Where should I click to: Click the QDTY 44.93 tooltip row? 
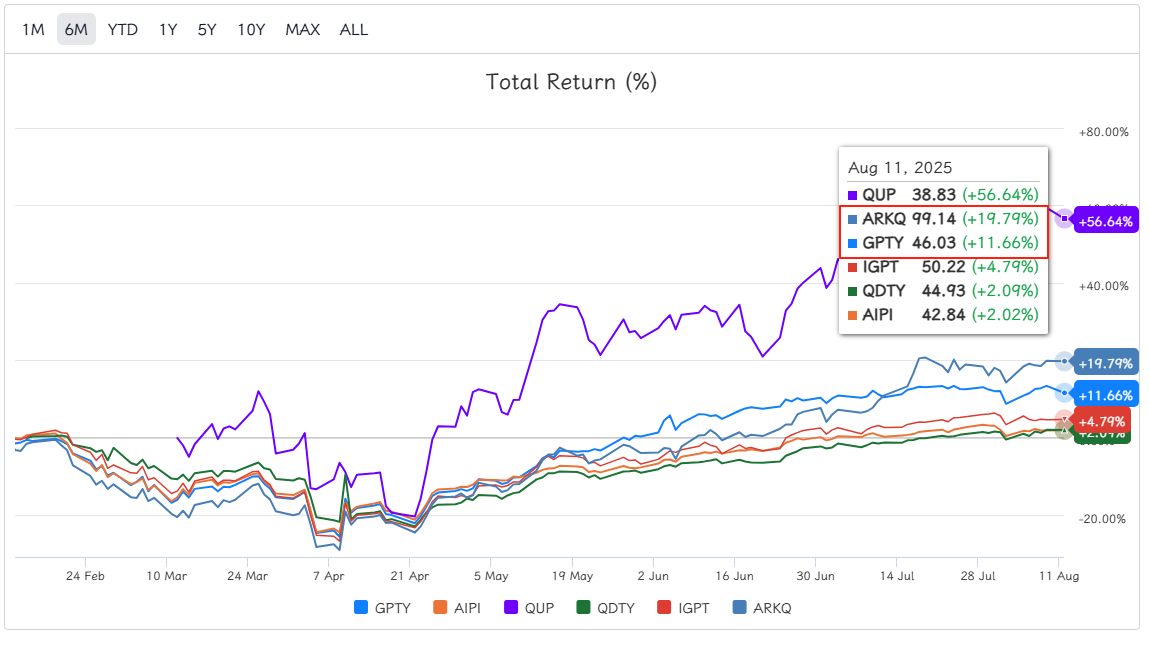tap(943, 291)
